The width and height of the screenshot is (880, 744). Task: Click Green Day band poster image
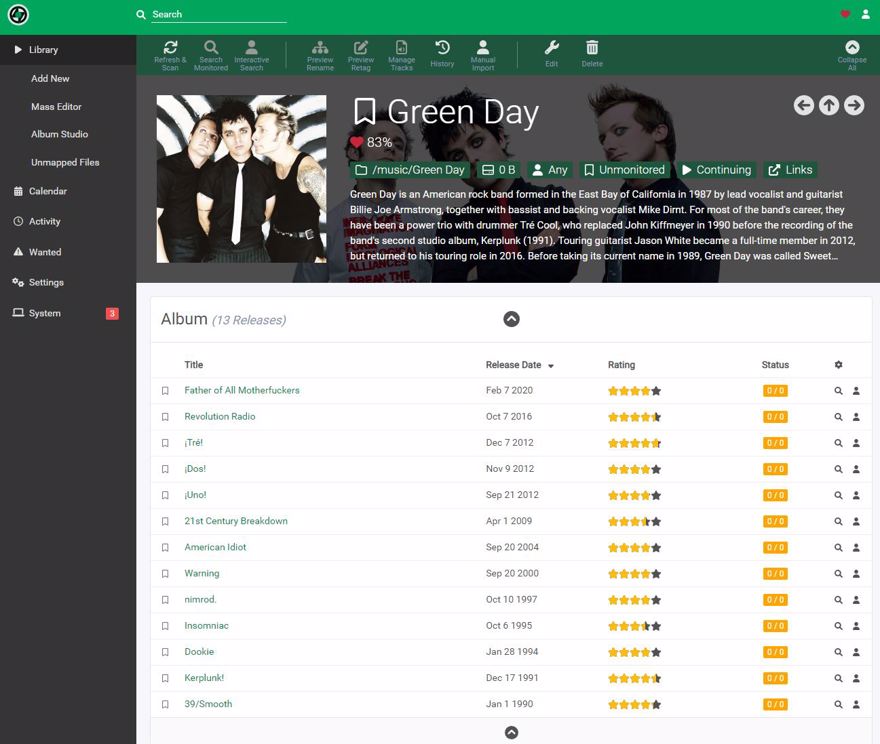tap(241, 178)
